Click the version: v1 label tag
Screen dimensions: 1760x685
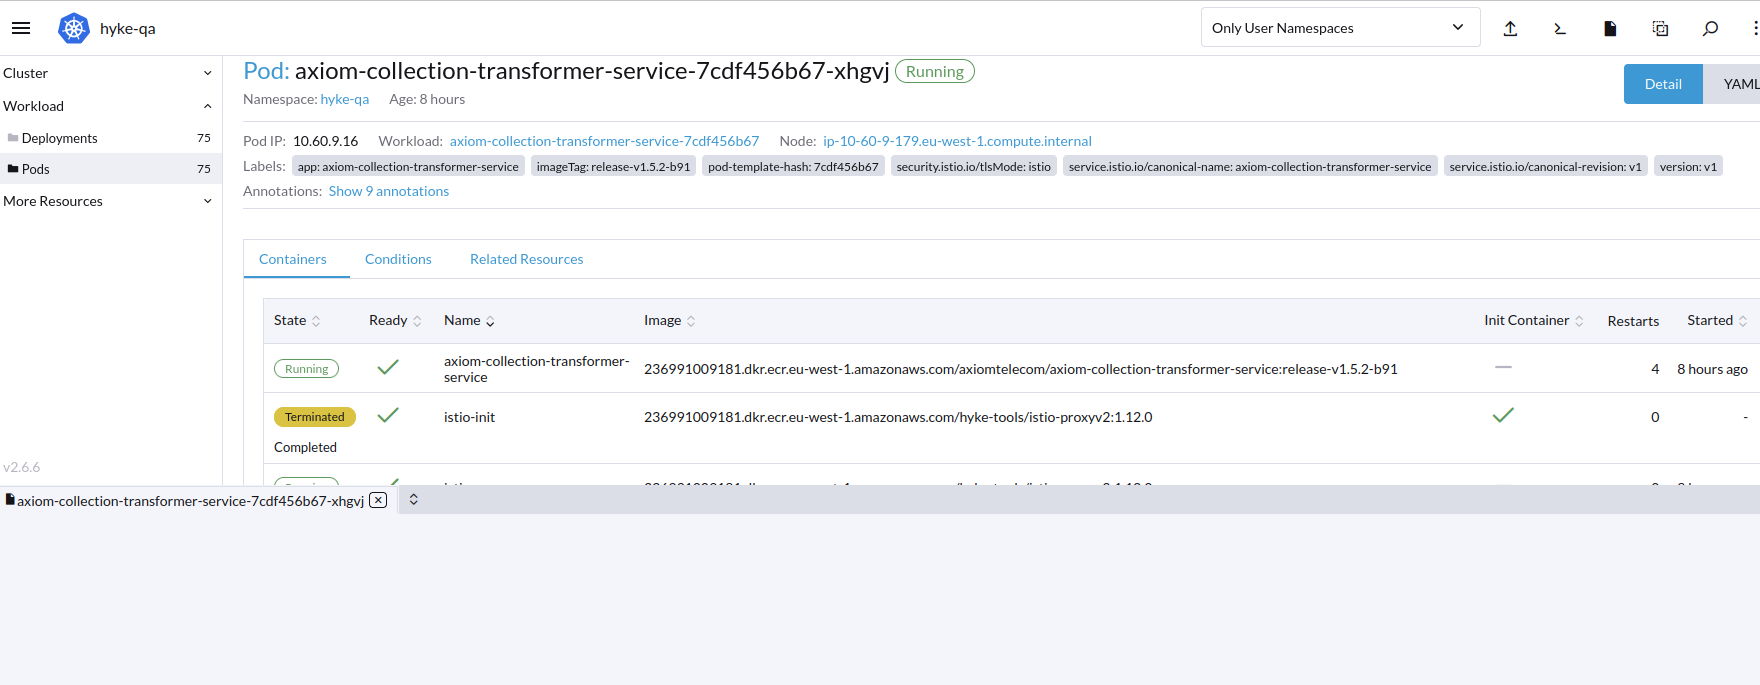1688,166
